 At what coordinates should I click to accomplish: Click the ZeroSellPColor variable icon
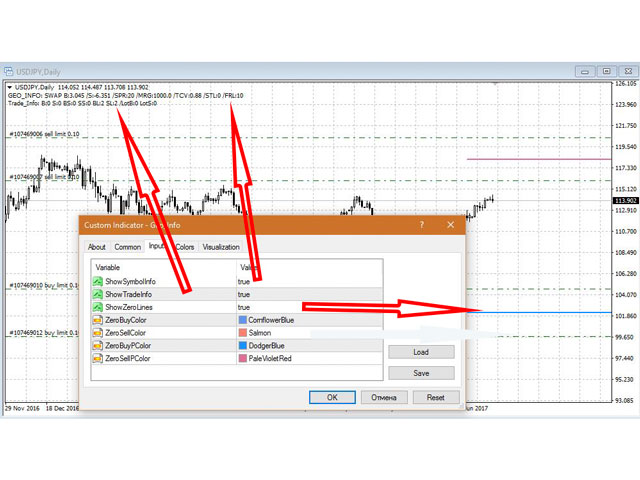(98, 358)
